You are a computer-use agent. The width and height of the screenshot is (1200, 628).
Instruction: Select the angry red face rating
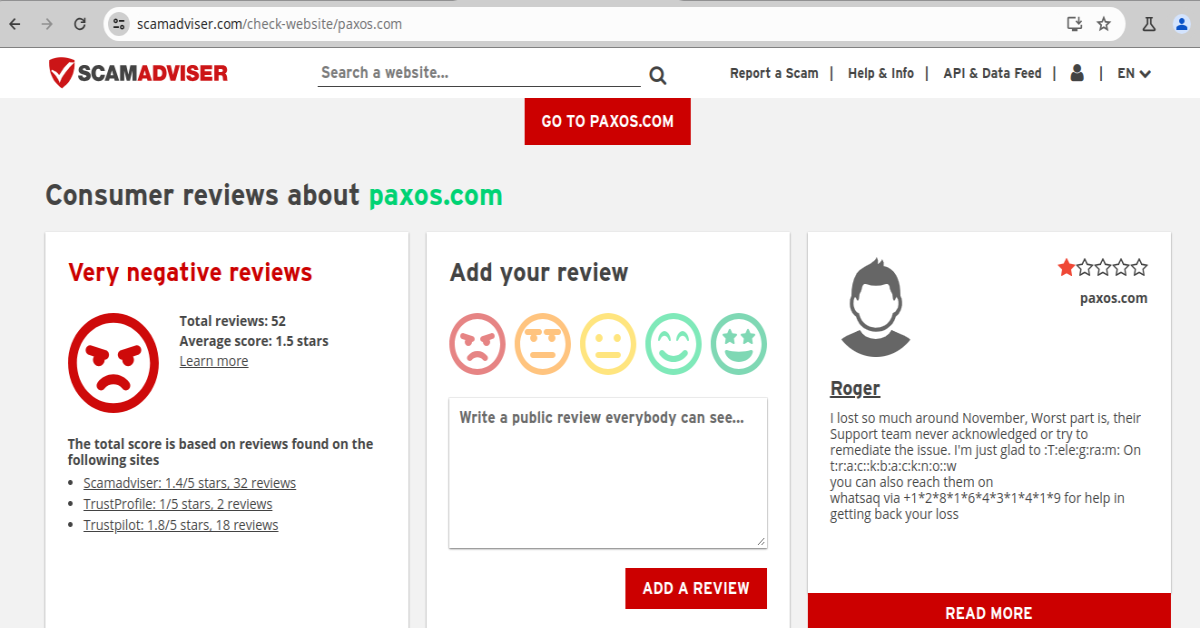478,343
